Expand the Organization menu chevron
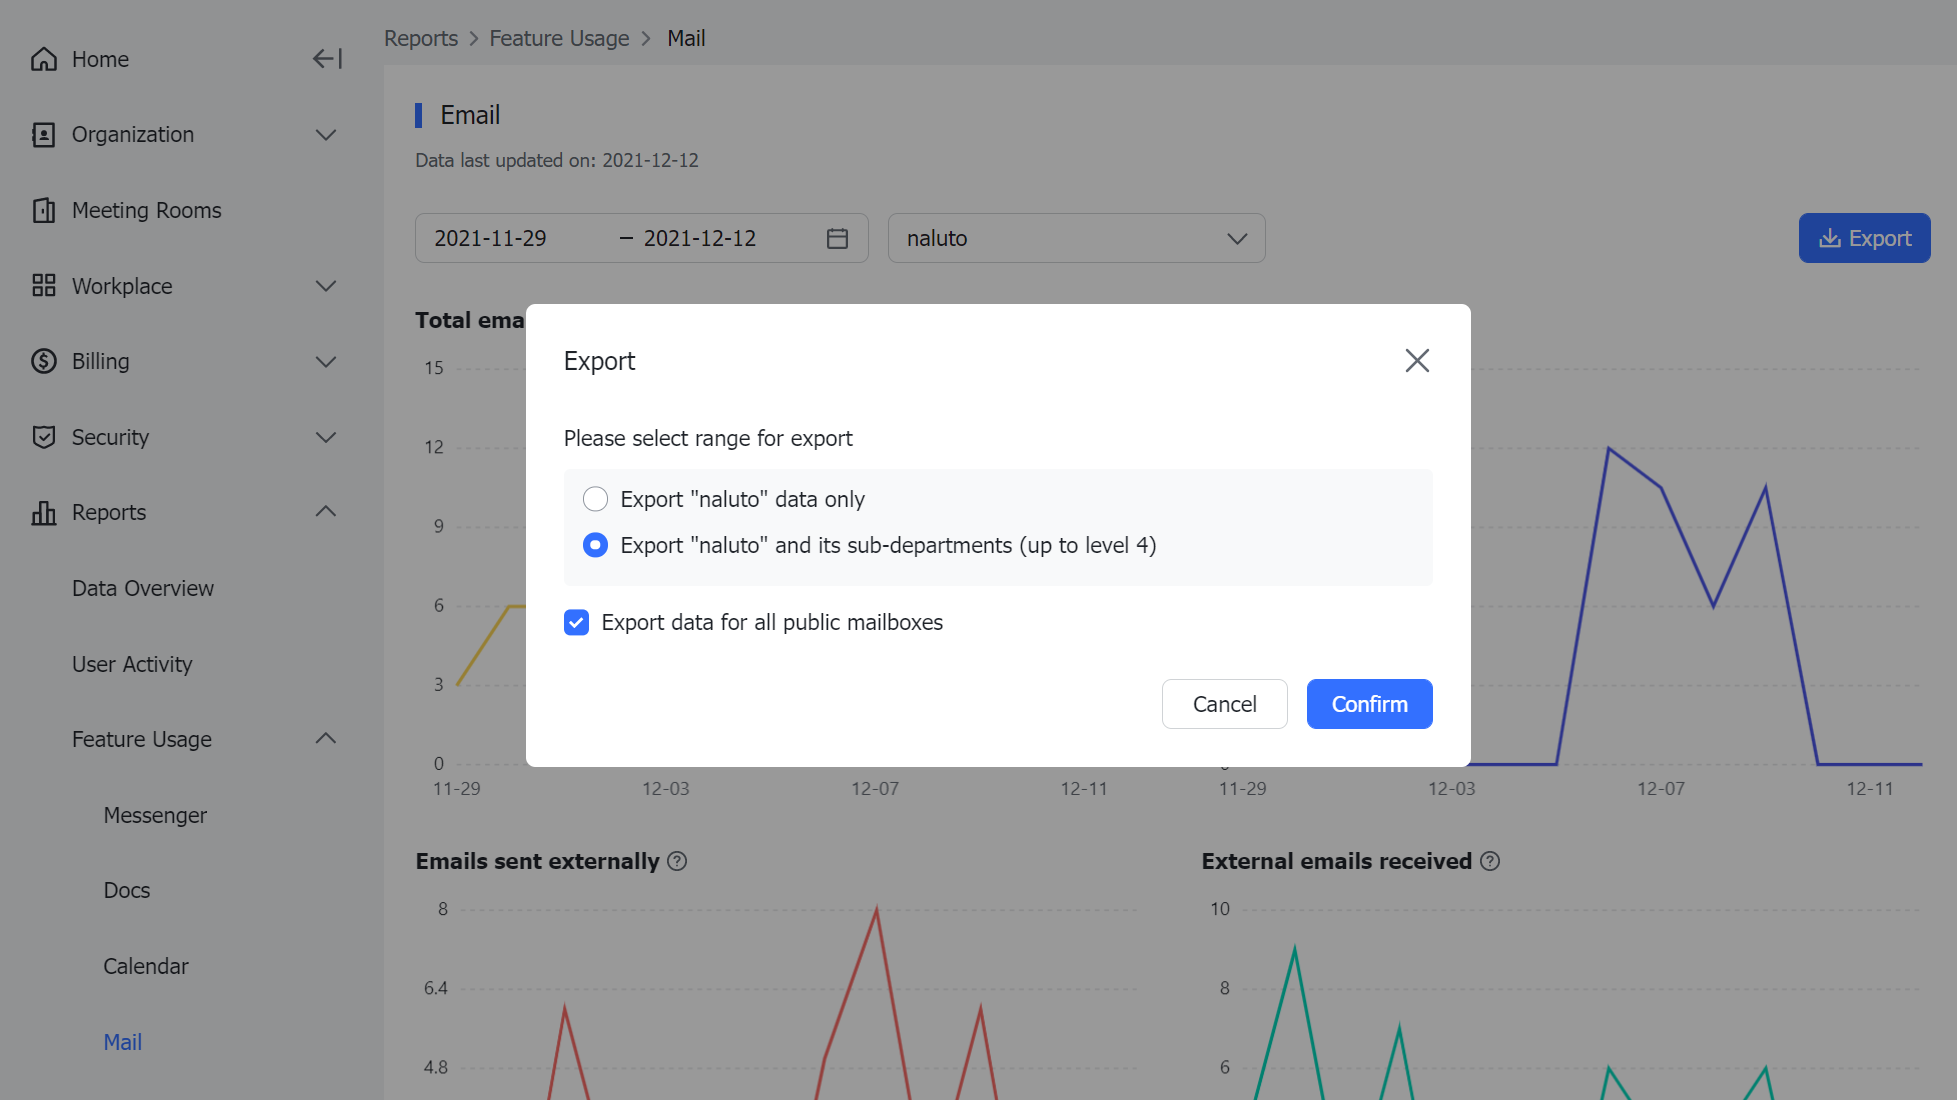This screenshot has height=1100, width=1957. click(326, 135)
